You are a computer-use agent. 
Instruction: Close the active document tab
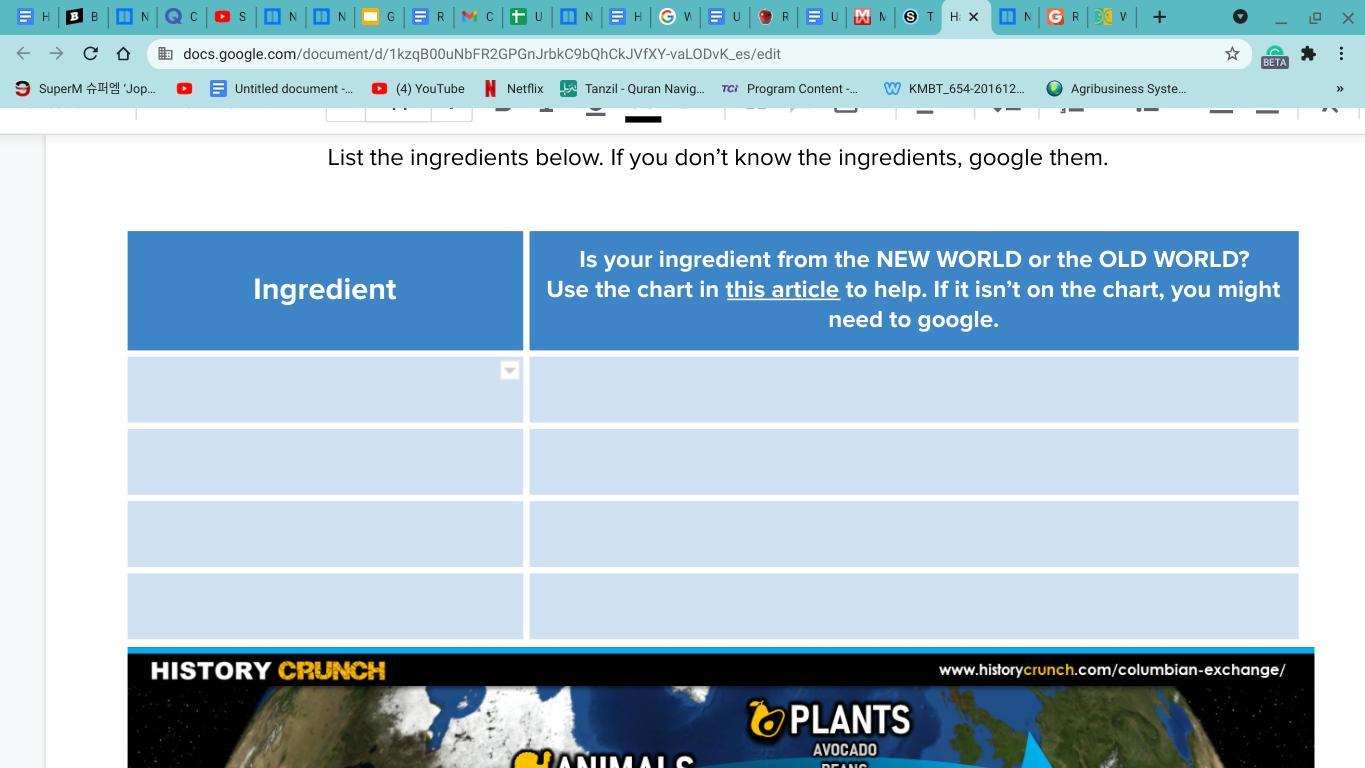click(x=973, y=17)
